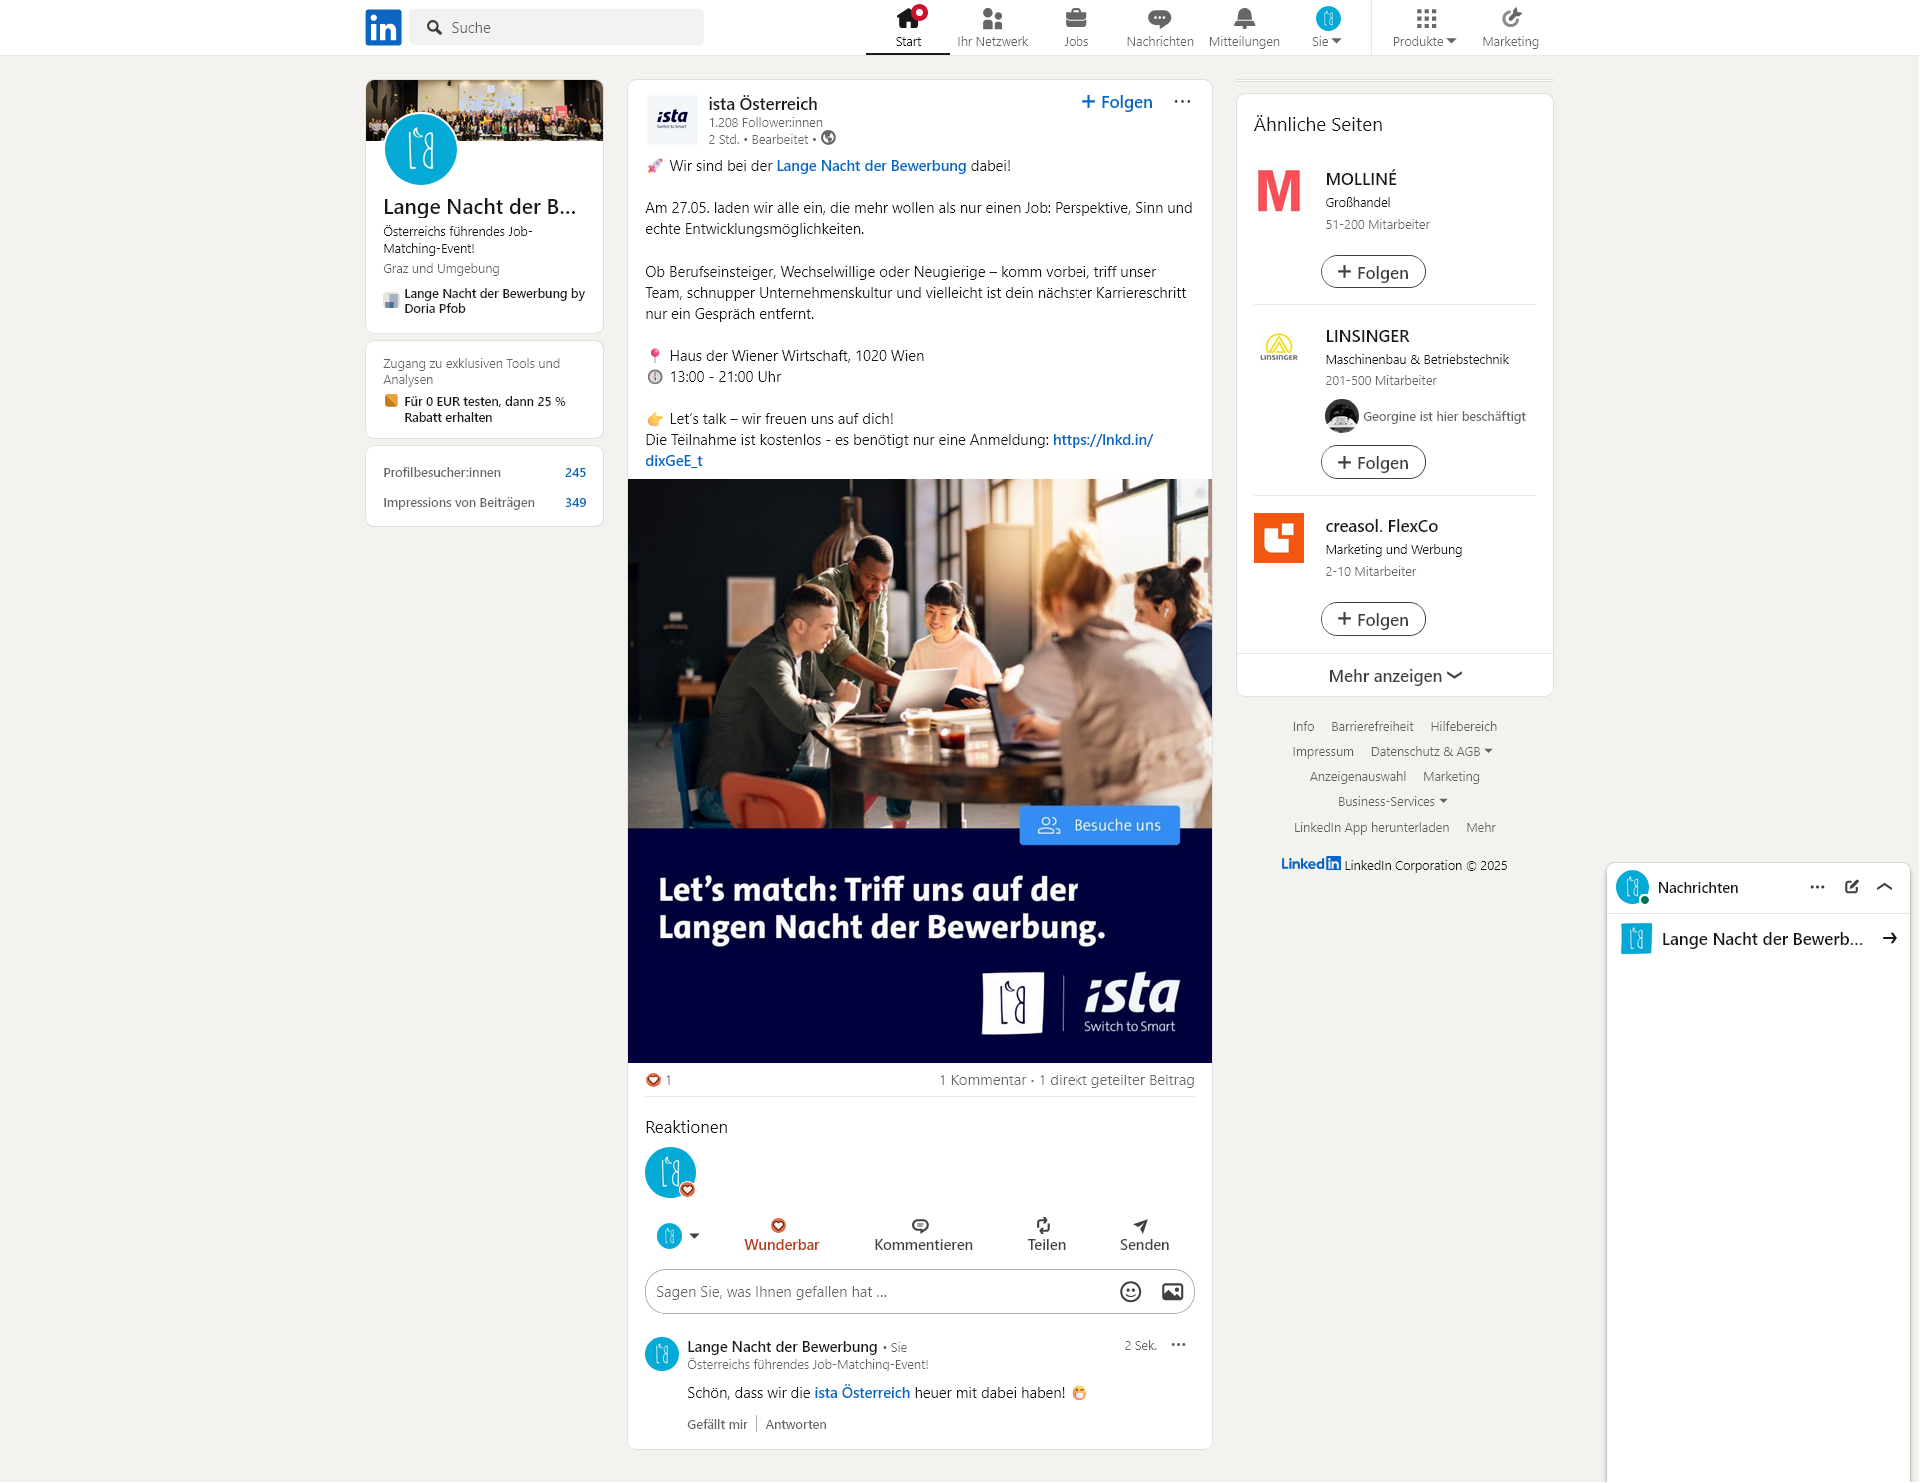Image resolution: width=1920 pixels, height=1483 pixels.
Task: Add a photo to the comment
Action: point(1172,1292)
